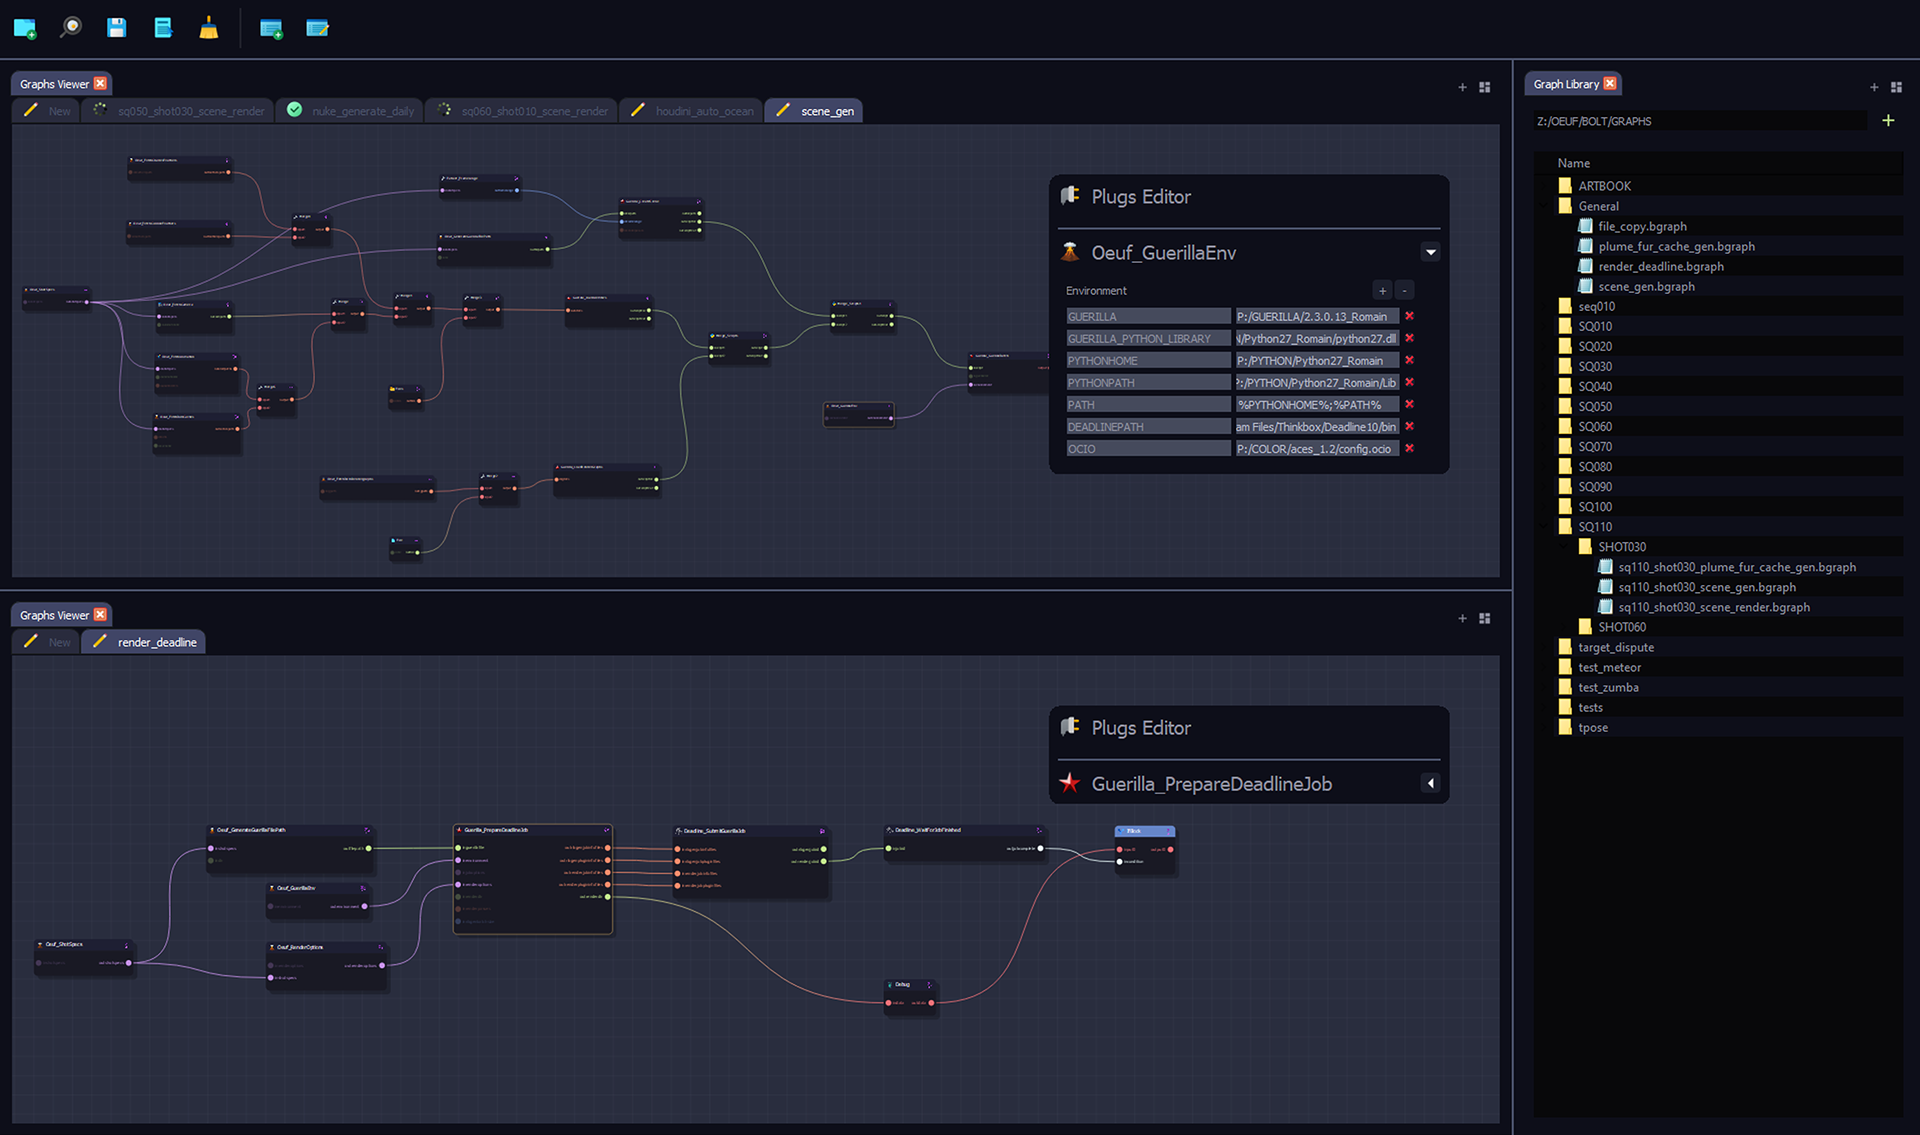Screen dimensions: 1920x1135
Task: Delete the PYTHONPATH environment variable row
Action: (x=1409, y=382)
